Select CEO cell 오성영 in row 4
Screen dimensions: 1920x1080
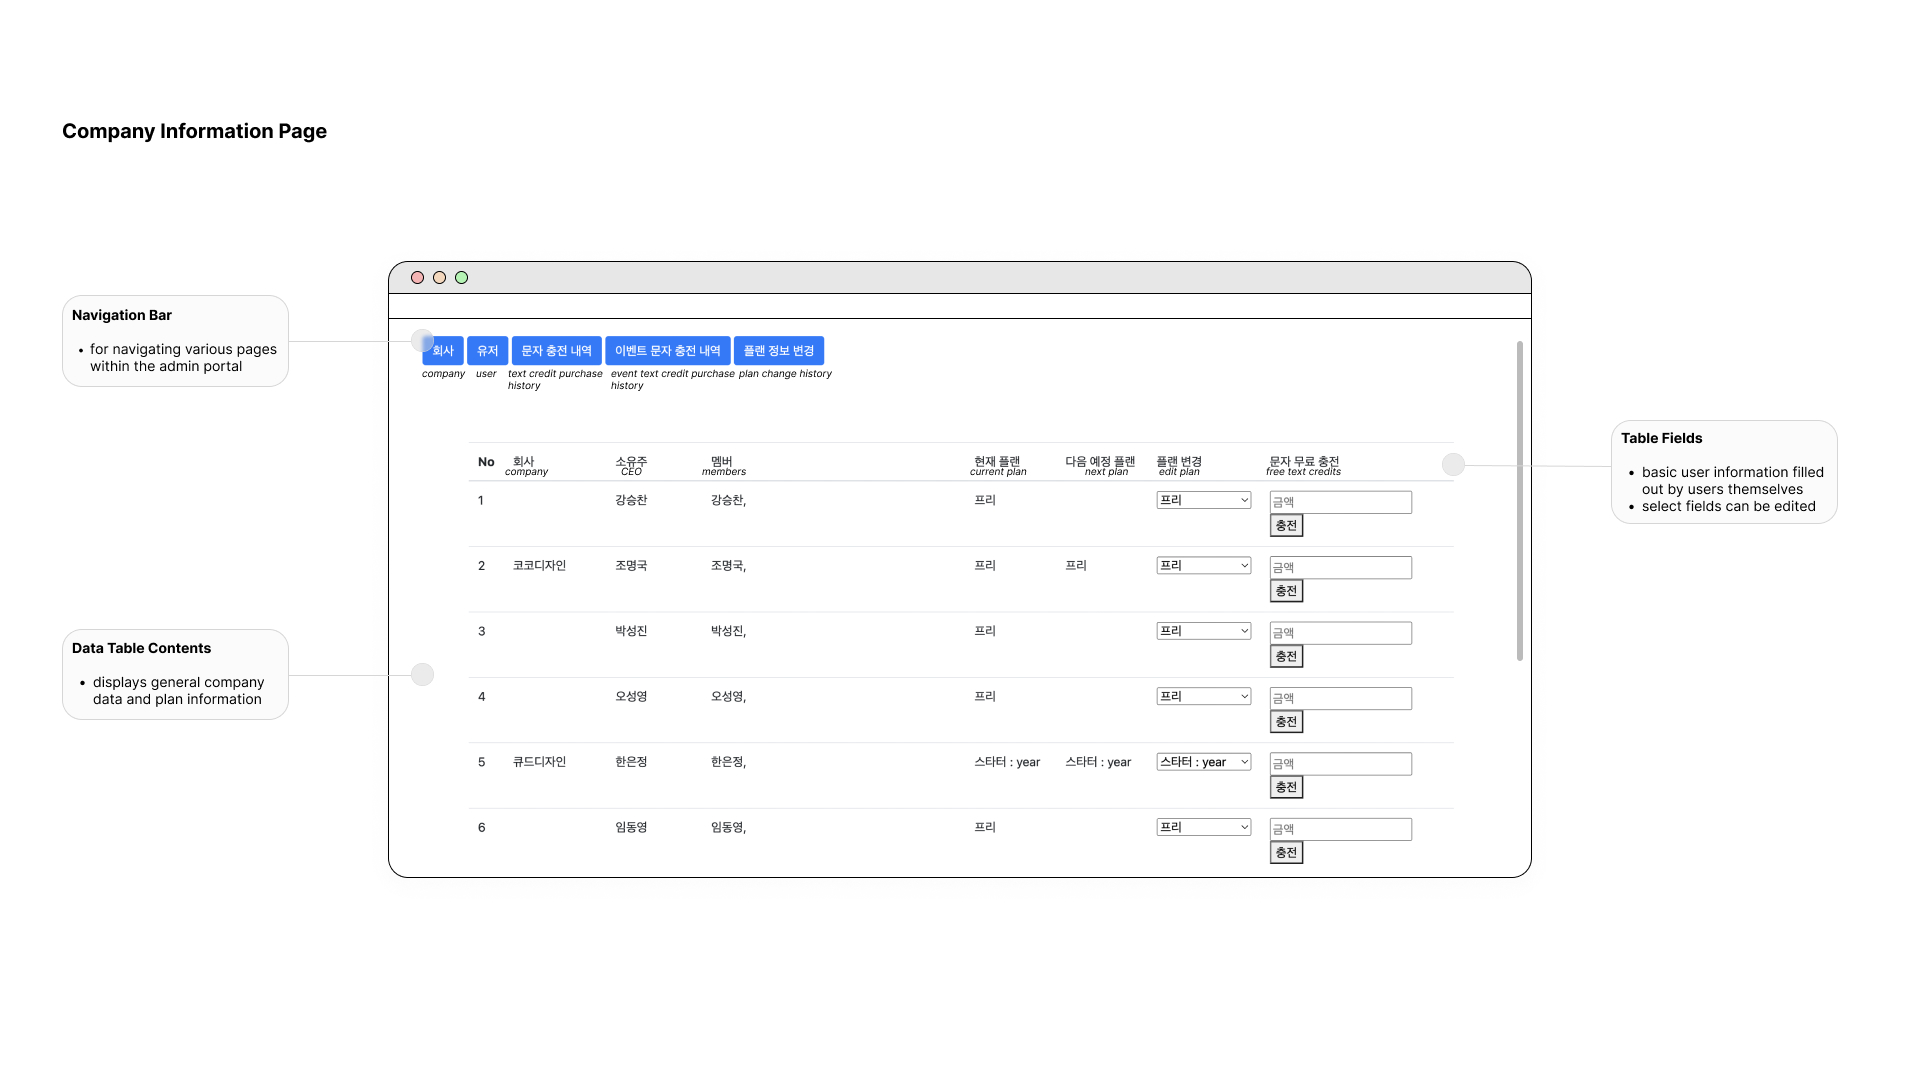631,697
